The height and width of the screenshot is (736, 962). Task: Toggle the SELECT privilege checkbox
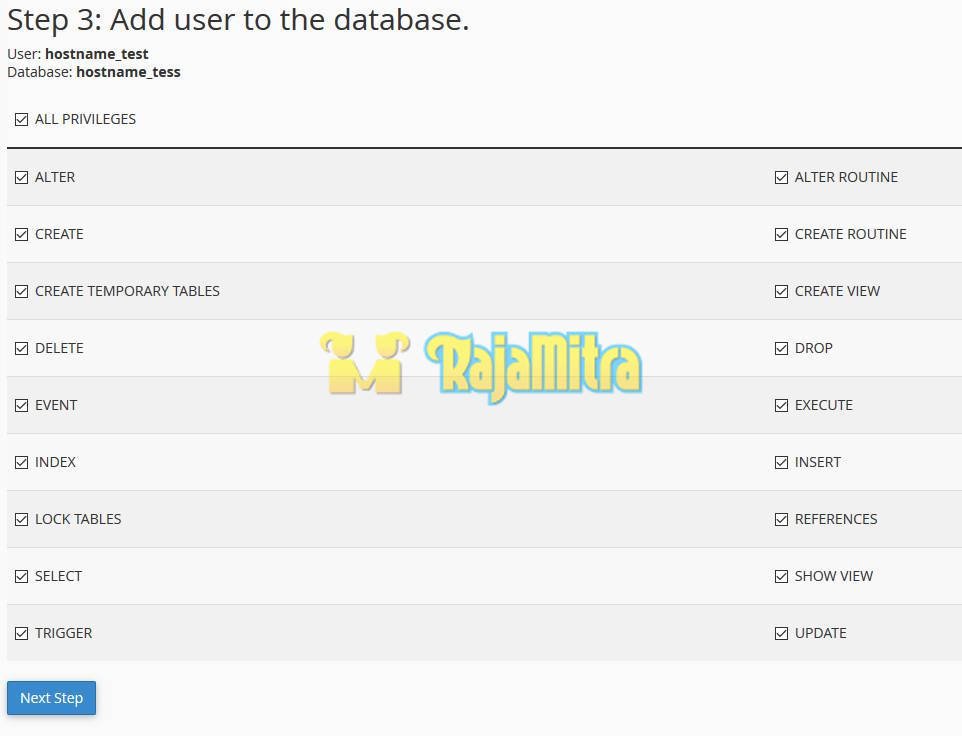pyautogui.click(x=21, y=577)
